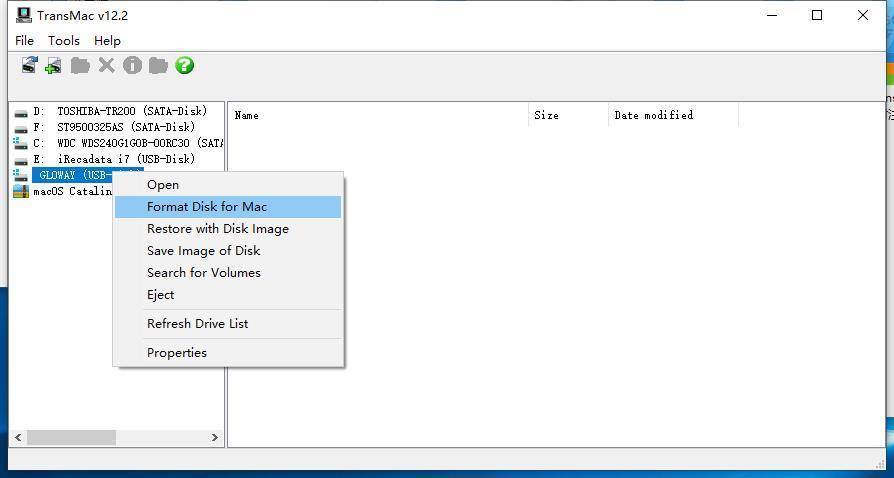This screenshot has height=478, width=894.
Task: Click the green help question mark icon
Action: [184, 65]
